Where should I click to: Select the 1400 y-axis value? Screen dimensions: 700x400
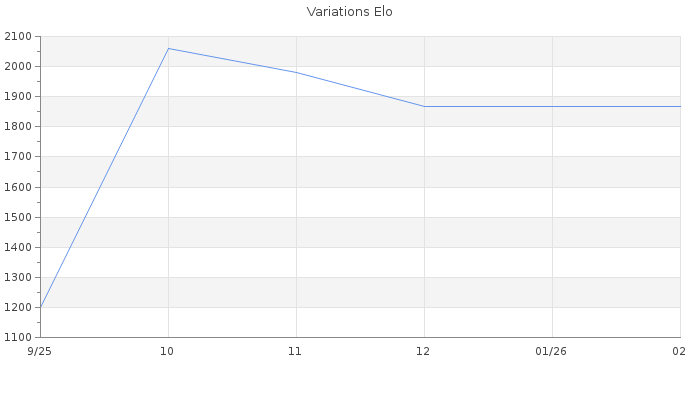pos(17,247)
